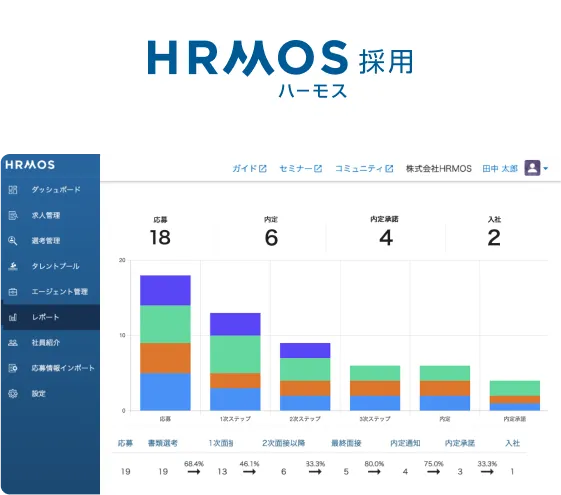The image size is (561, 495).
Task: Open the コミュニティ external link
Action: tap(364, 168)
